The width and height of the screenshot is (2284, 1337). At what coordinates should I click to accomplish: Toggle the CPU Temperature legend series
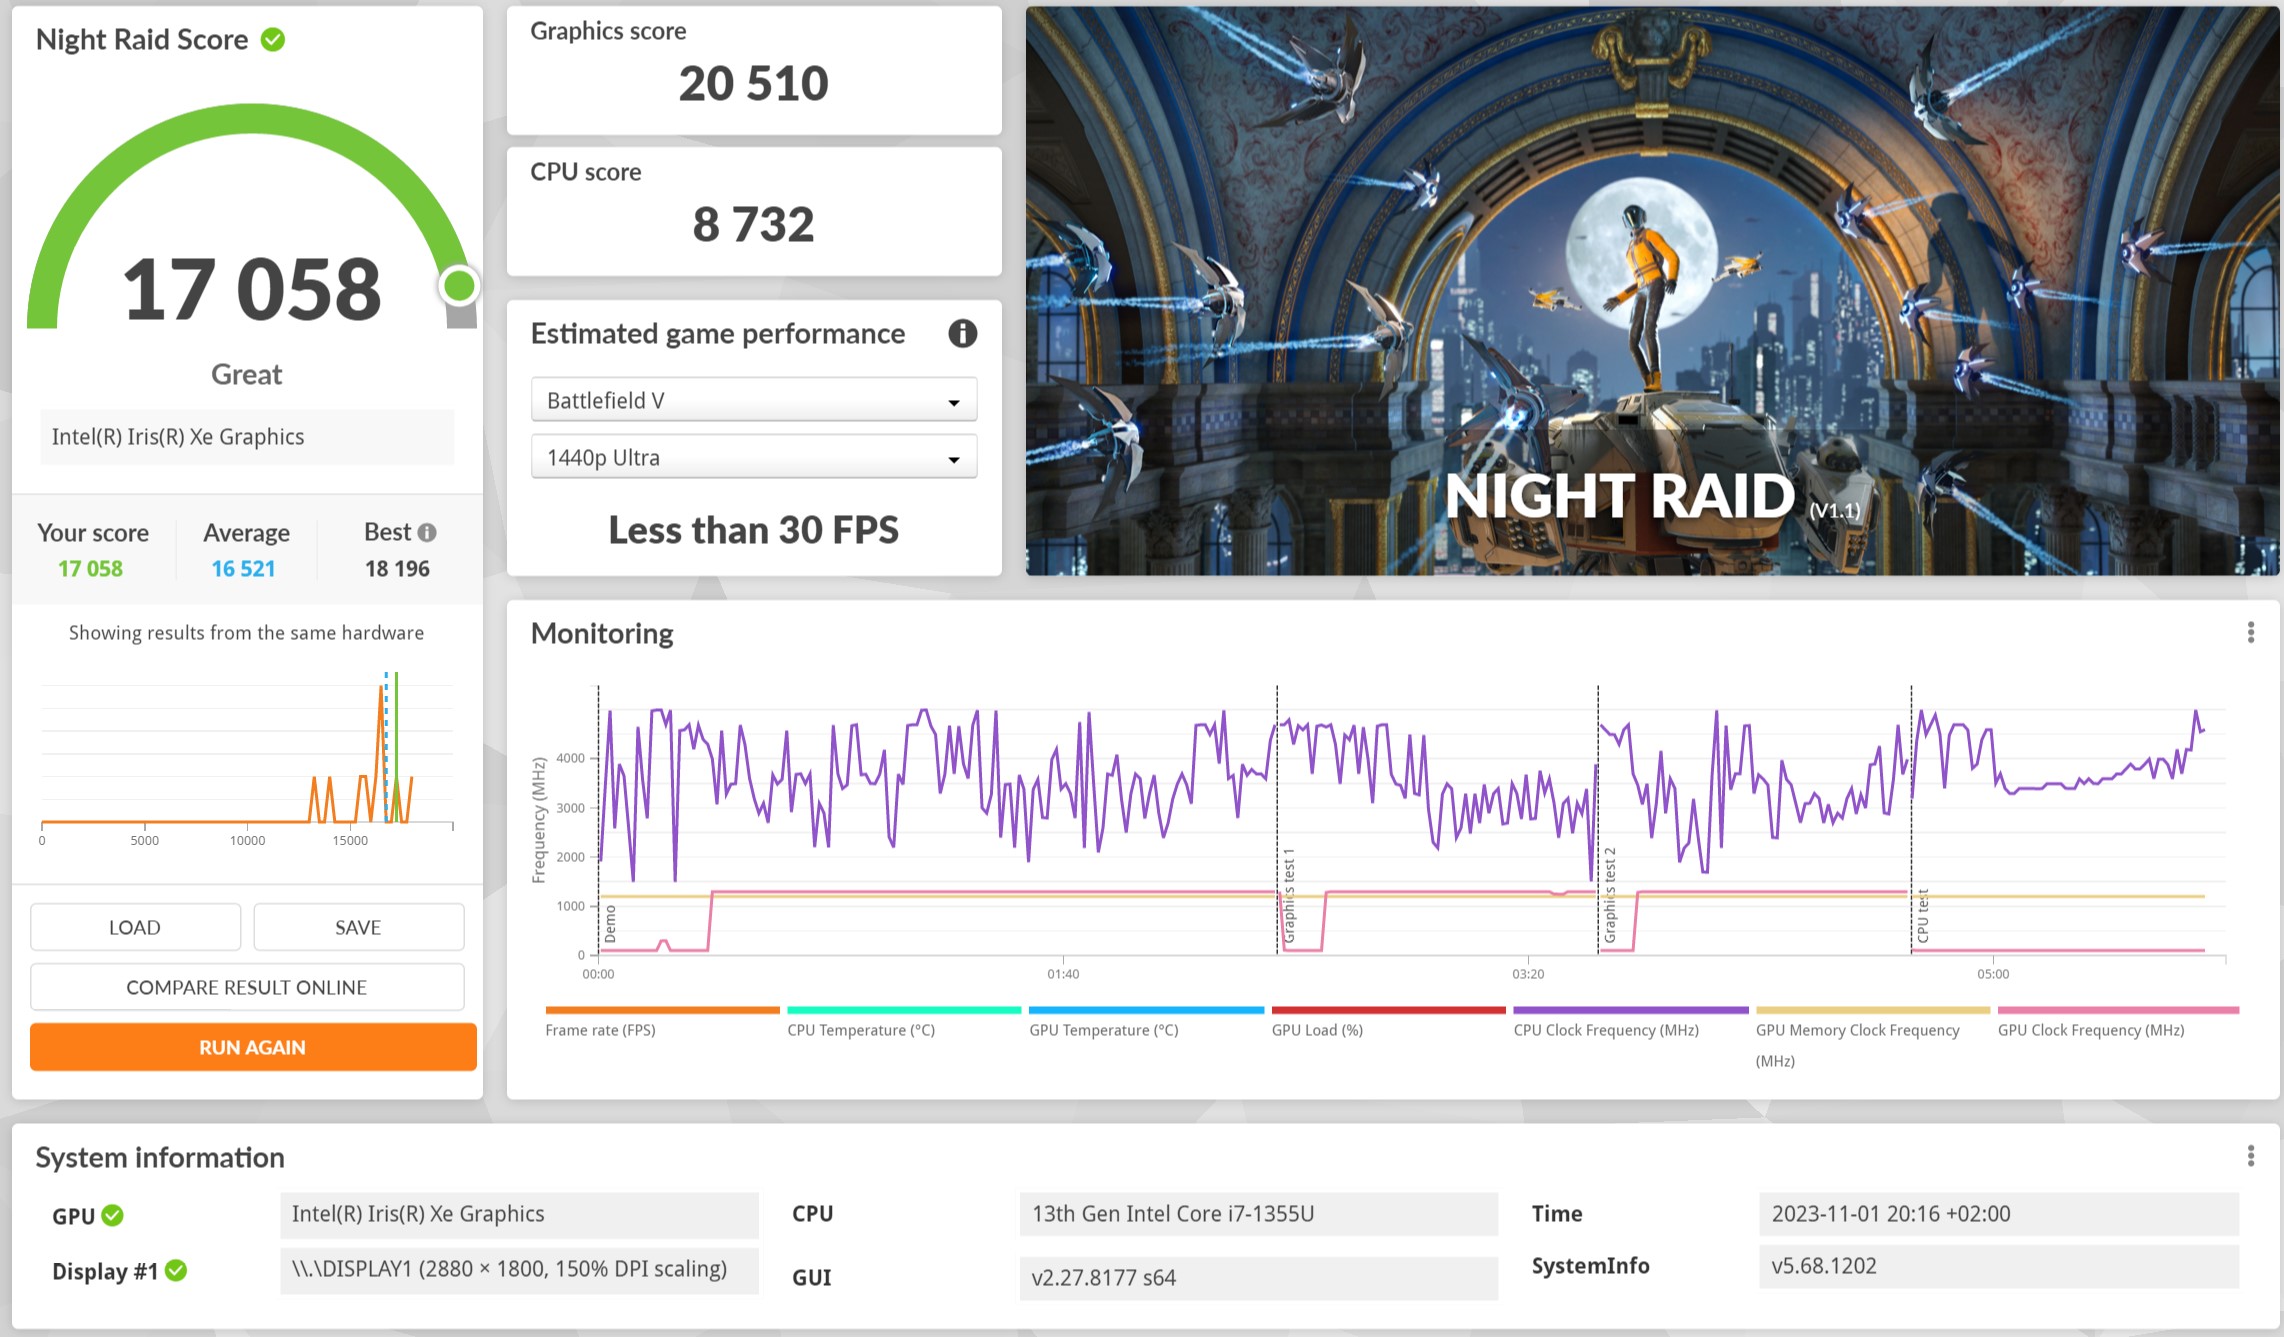coord(903,1022)
